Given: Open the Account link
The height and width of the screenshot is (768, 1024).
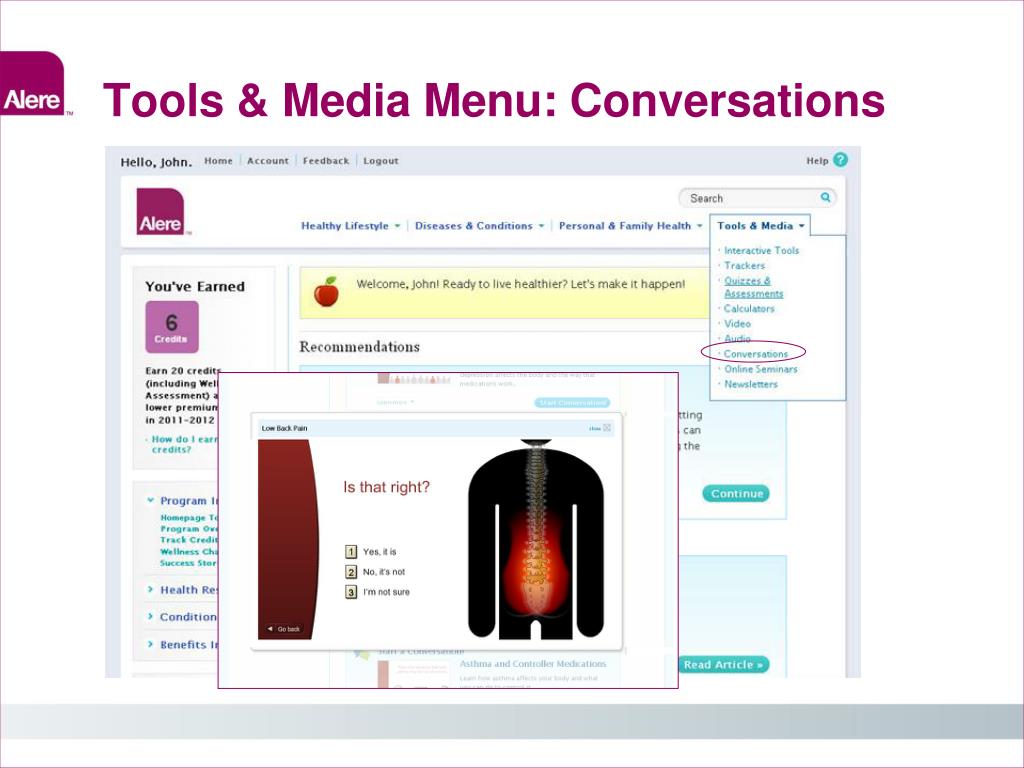Looking at the screenshot, I should [x=268, y=161].
